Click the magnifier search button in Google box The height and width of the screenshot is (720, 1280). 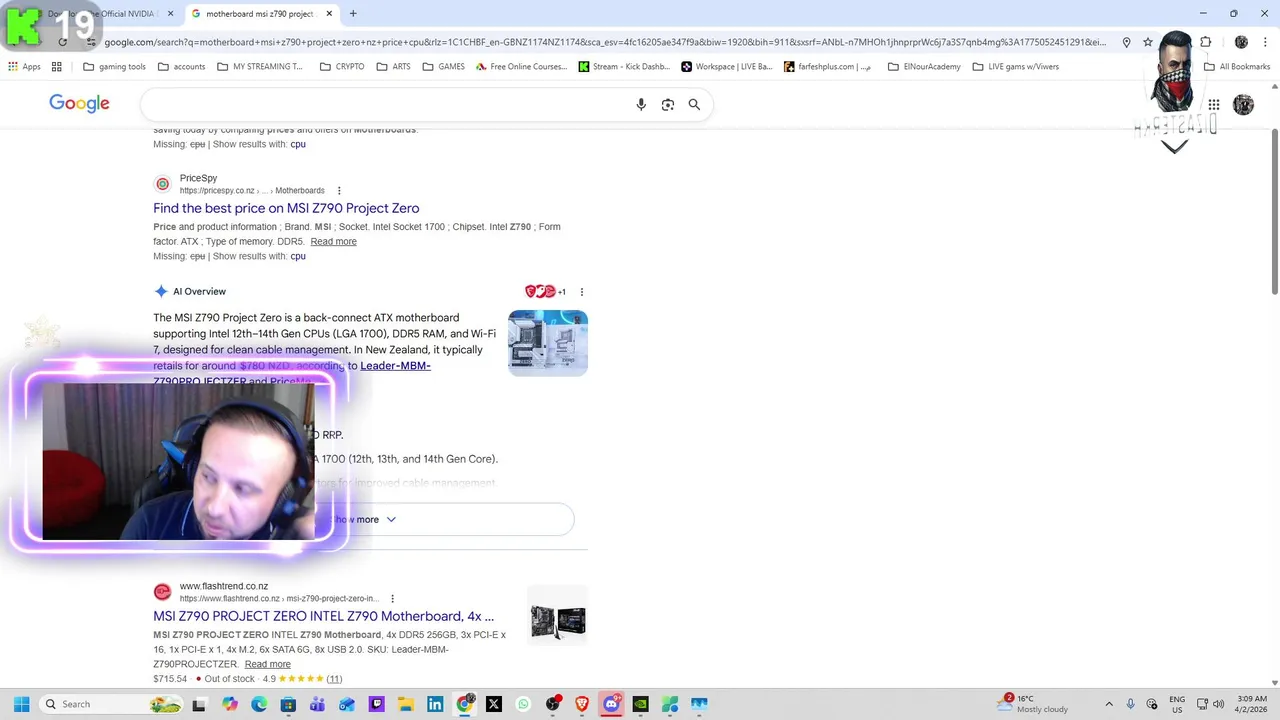(694, 104)
